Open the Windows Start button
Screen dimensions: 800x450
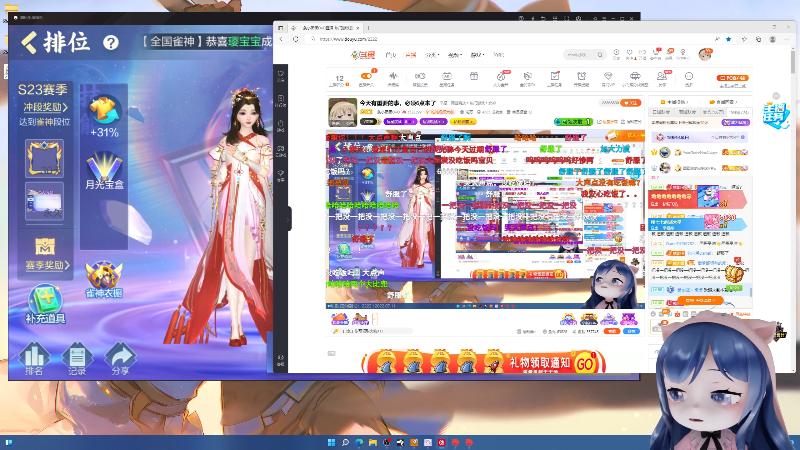pyautogui.click(x=331, y=442)
